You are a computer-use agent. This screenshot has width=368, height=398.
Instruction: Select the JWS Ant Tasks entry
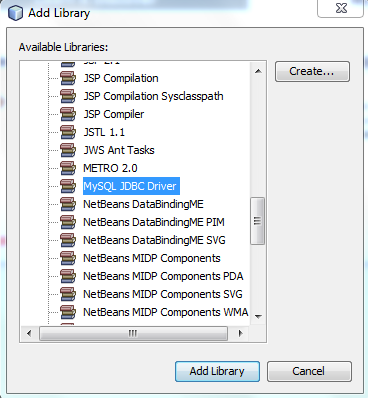[119, 150]
